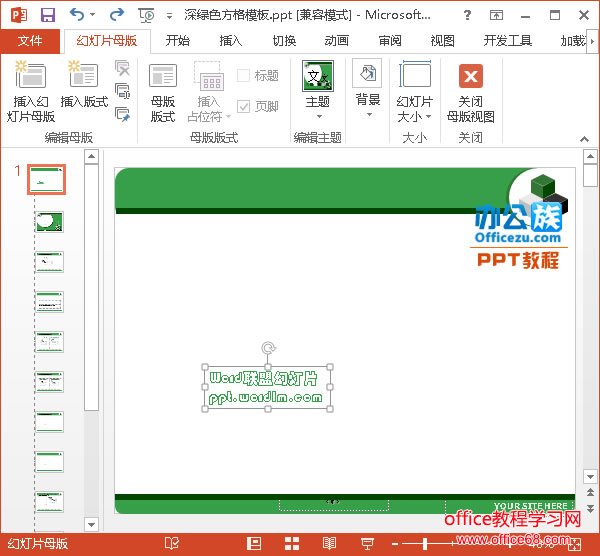Click the rotation handle above the text box
Viewport: 600px width, 556px height.
click(268, 348)
